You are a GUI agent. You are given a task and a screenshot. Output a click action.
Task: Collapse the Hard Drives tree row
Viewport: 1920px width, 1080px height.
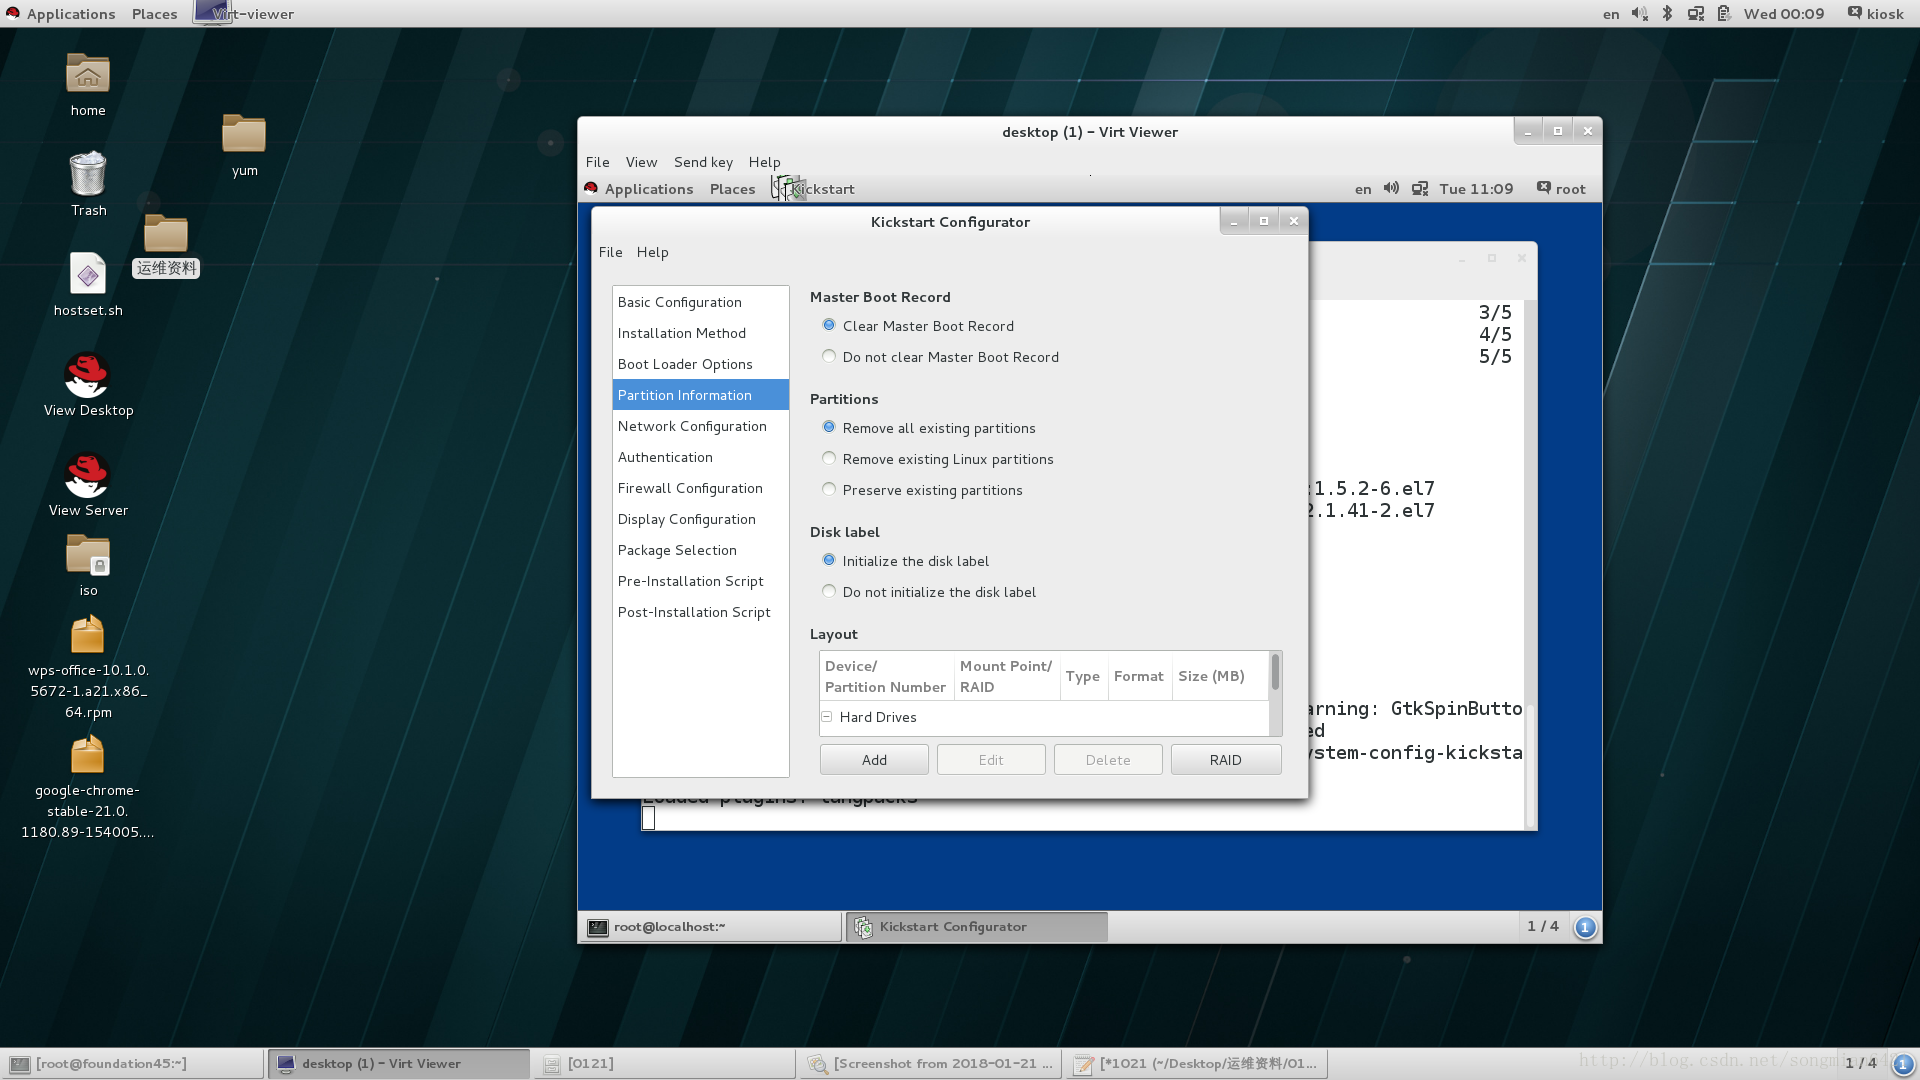(827, 717)
